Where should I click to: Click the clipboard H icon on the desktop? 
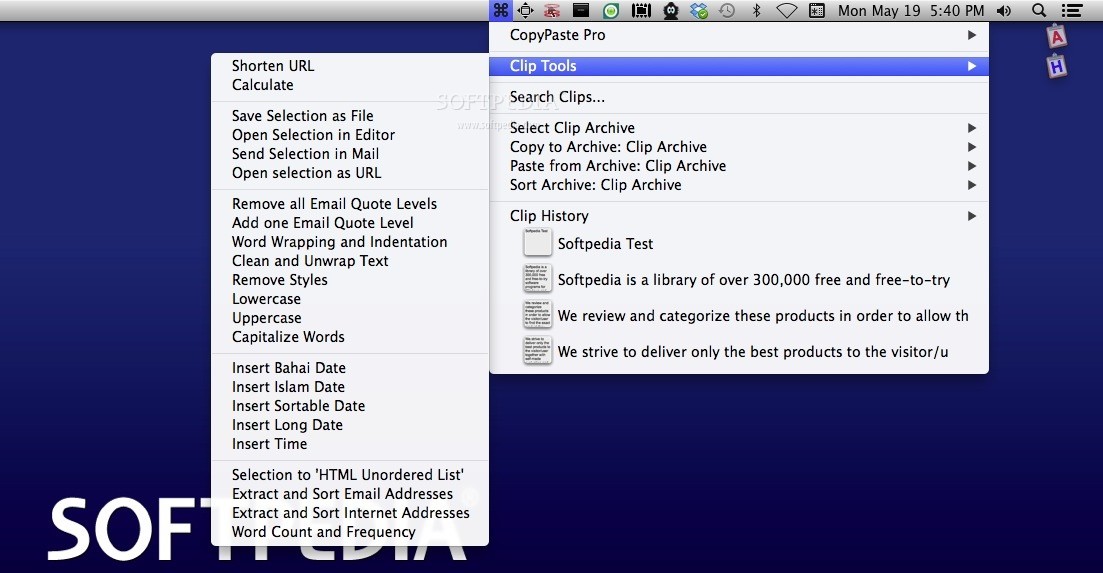(1057, 67)
